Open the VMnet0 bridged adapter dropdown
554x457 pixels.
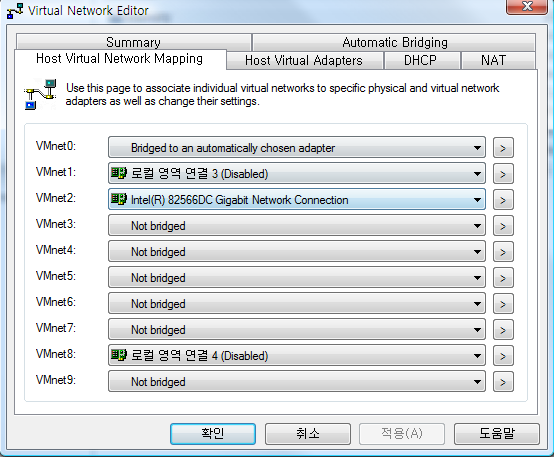click(297, 147)
